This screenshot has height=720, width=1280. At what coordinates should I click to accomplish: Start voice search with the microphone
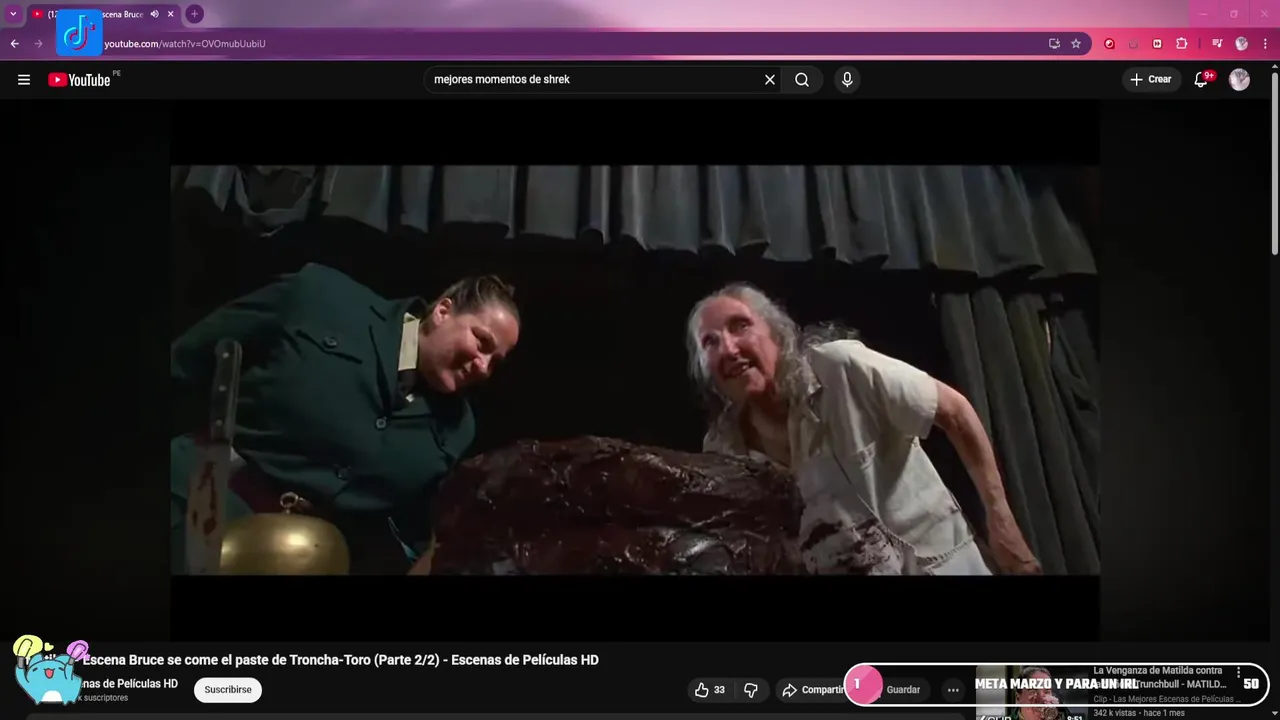click(847, 80)
